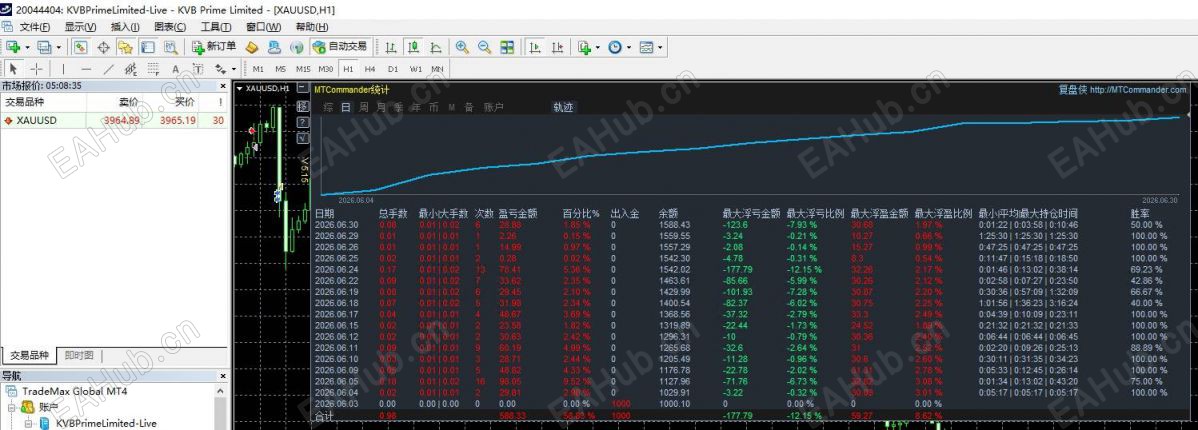Image resolution: width=1198 pixels, height=430 pixels.
Task: Expand the arrows objects dropdown
Action: click(234, 69)
